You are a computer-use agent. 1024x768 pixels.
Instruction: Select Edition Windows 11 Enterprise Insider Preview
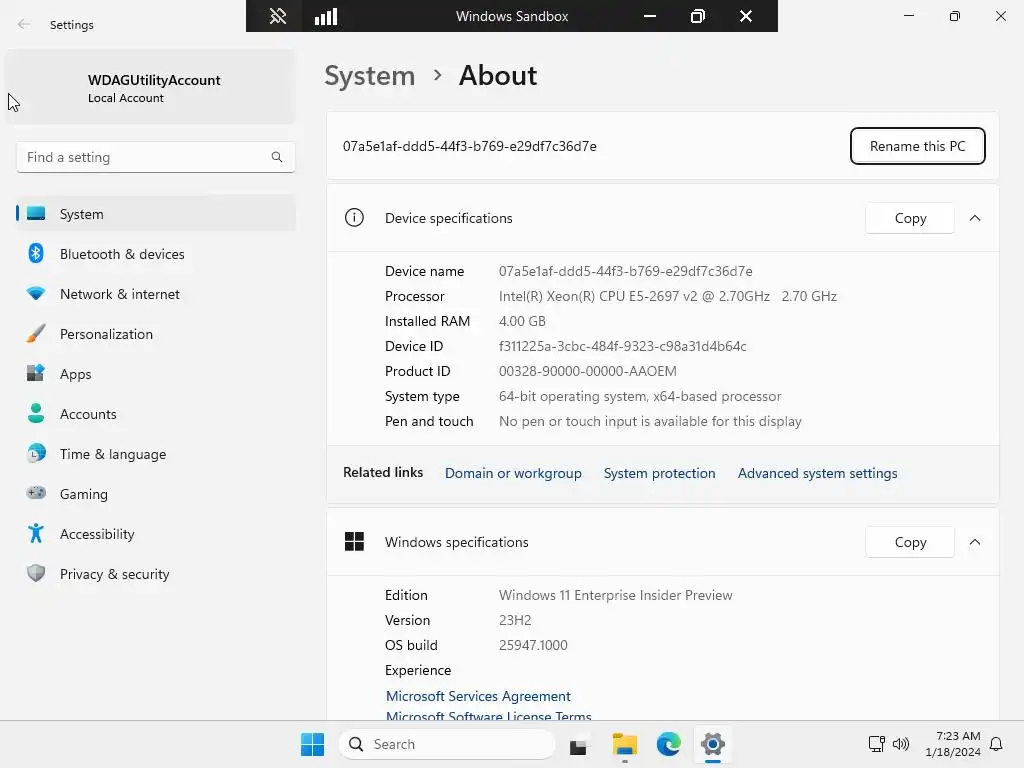615,596
